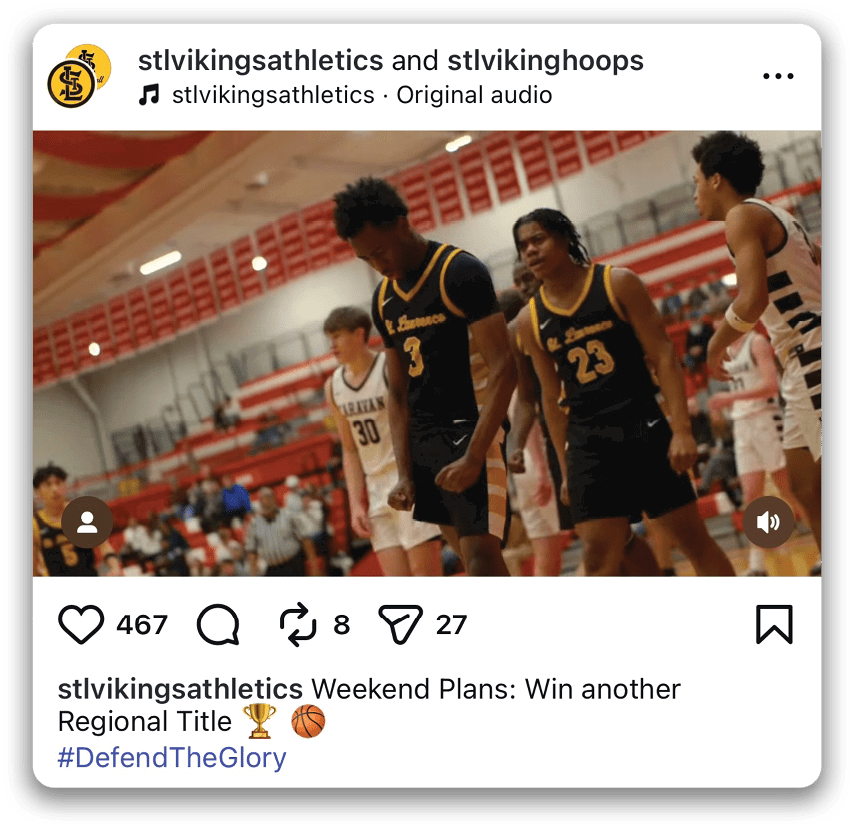
Task: Repost using the arrows icon
Action: coord(297,624)
